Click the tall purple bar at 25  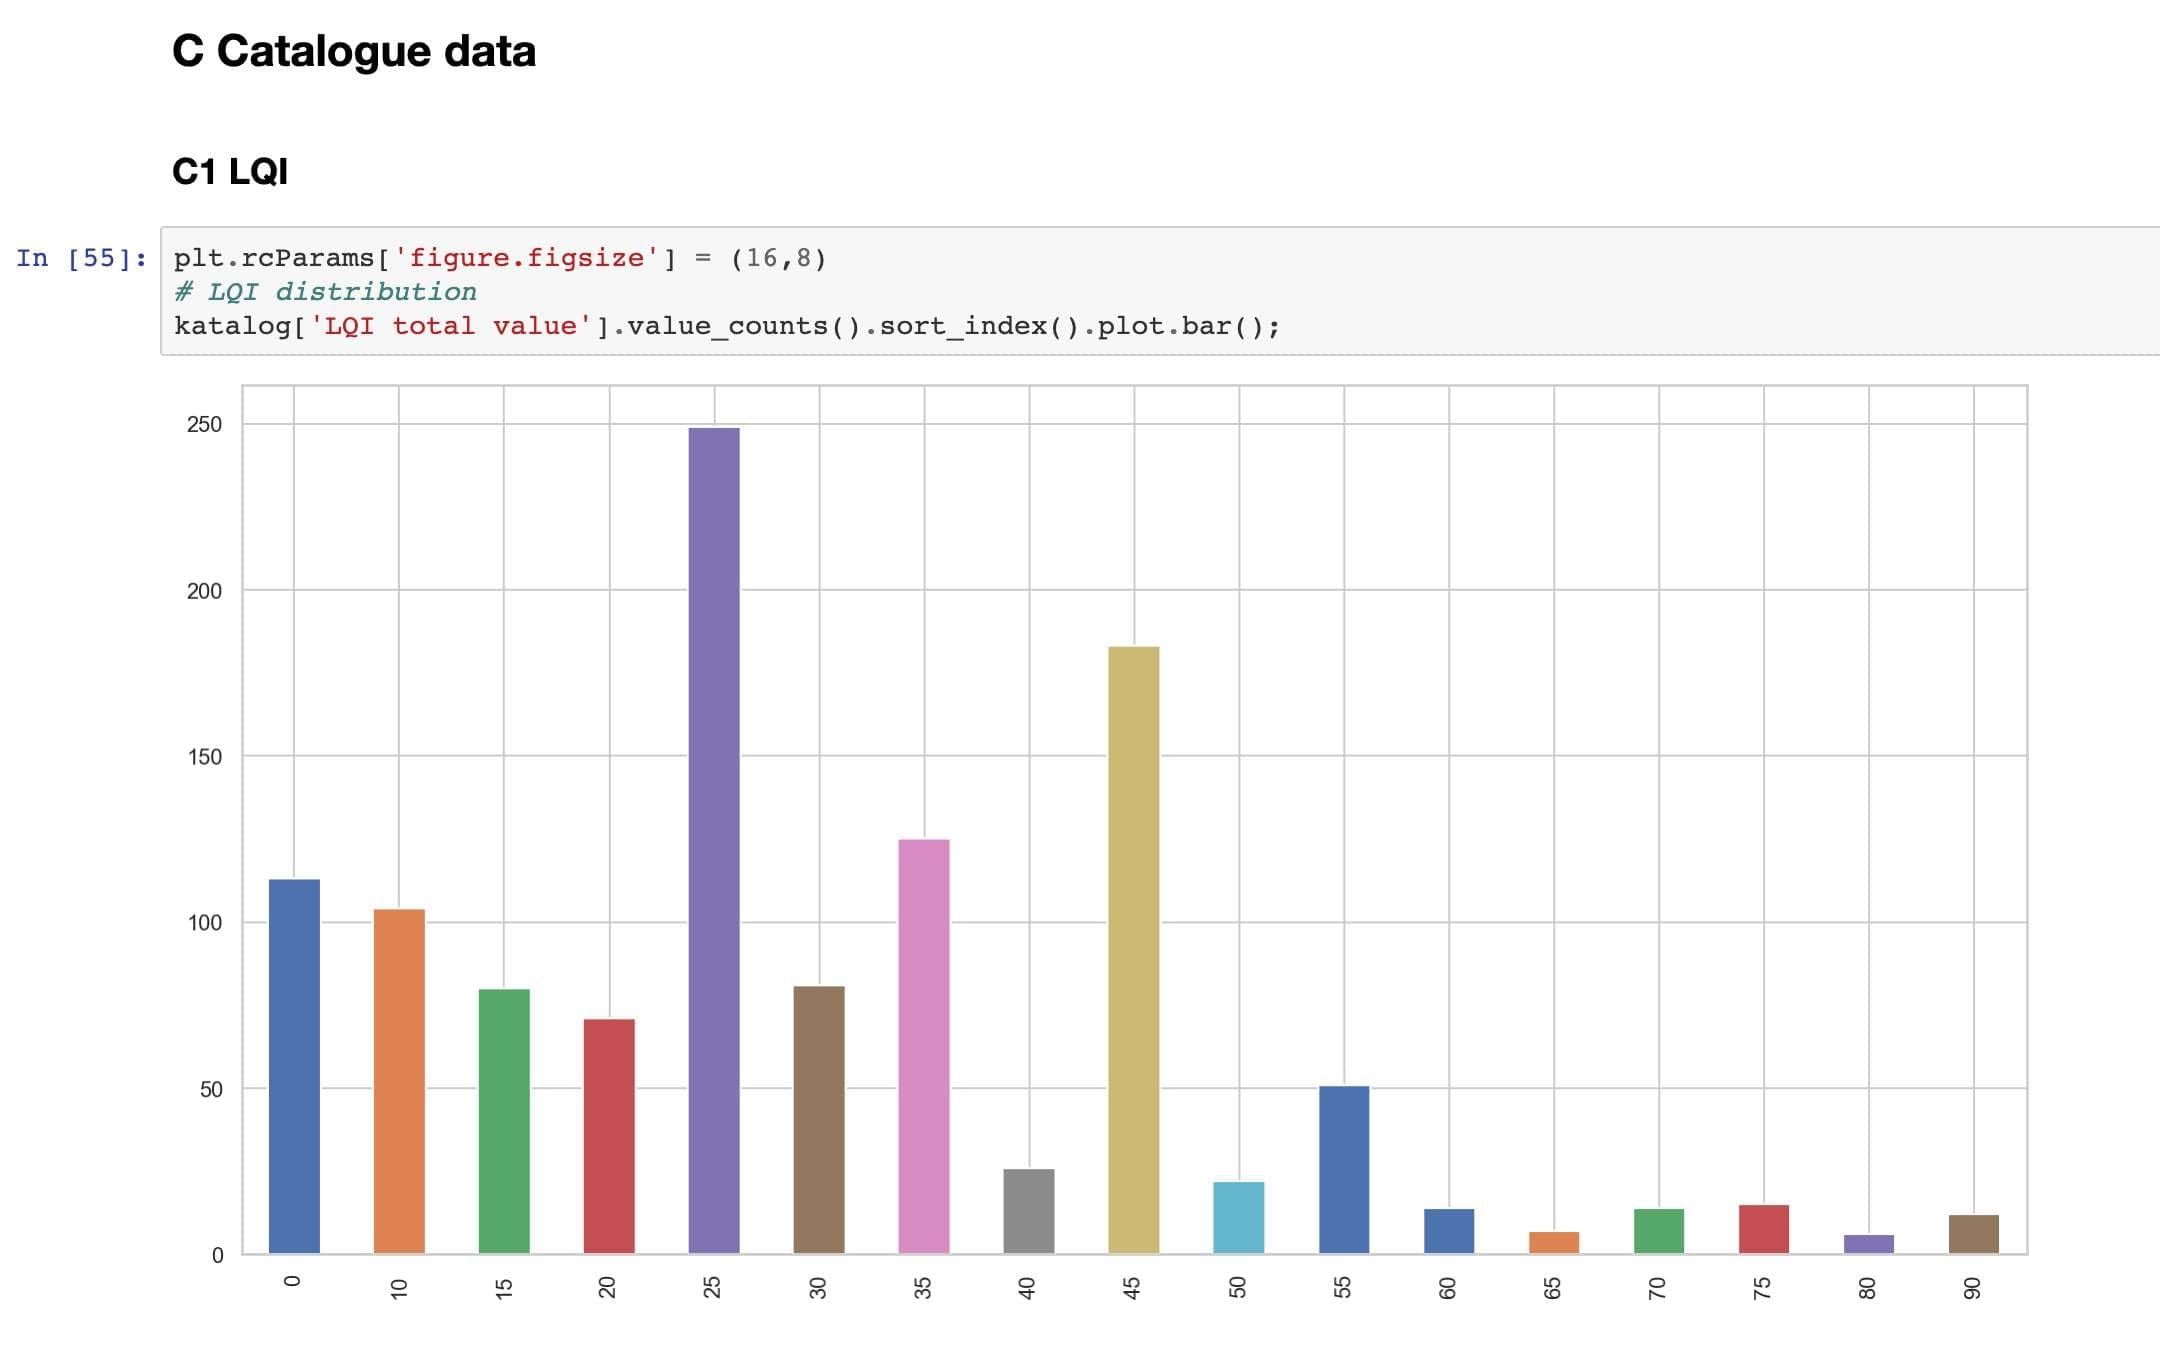coord(714,840)
